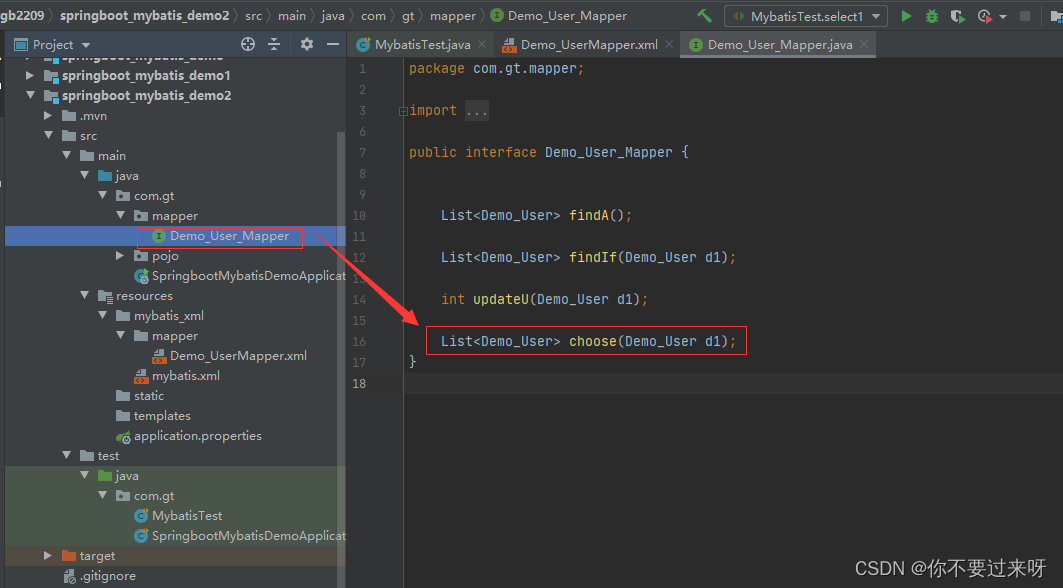Click the springboot_mybatis_demo2 breadcrumb
1063x588 pixels.
tap(144, 16)
